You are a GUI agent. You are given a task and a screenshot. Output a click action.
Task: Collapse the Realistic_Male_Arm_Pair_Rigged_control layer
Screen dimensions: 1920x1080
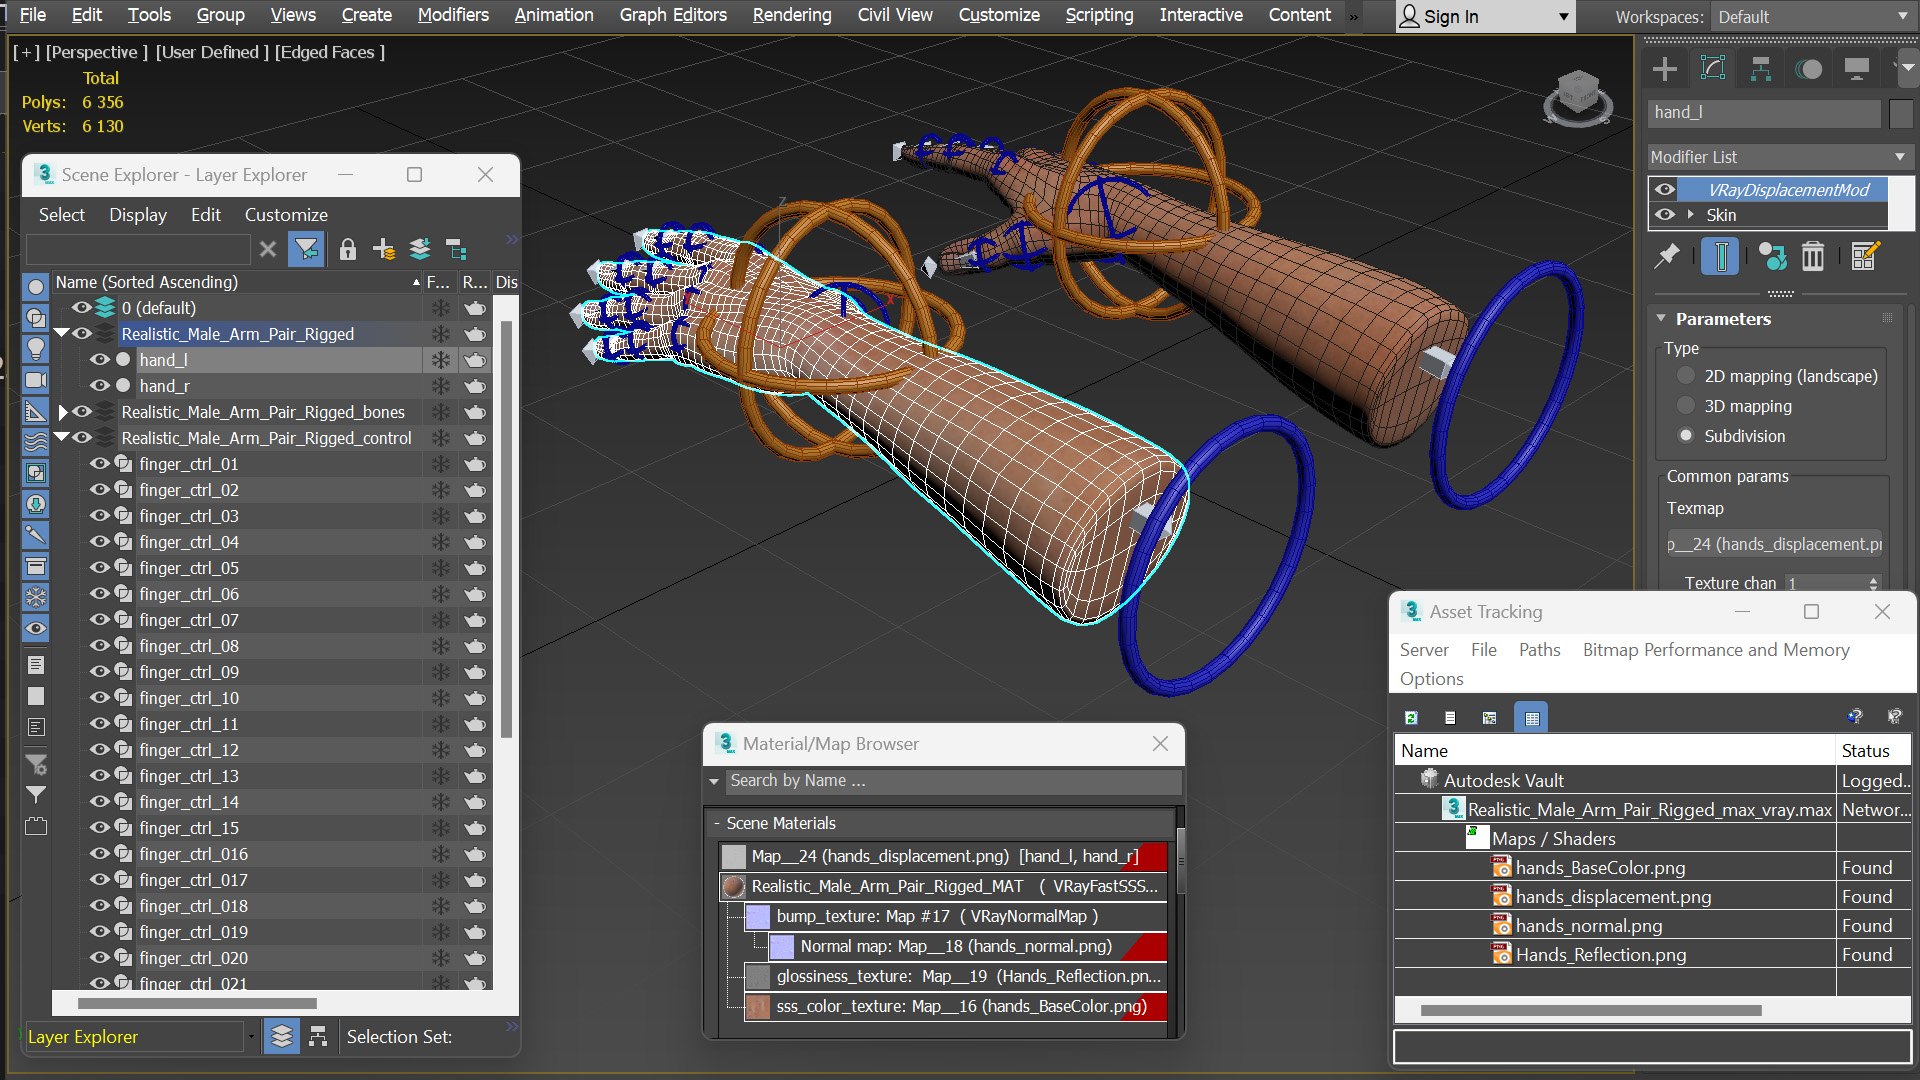pyautogui.click(x=62, y=438)
